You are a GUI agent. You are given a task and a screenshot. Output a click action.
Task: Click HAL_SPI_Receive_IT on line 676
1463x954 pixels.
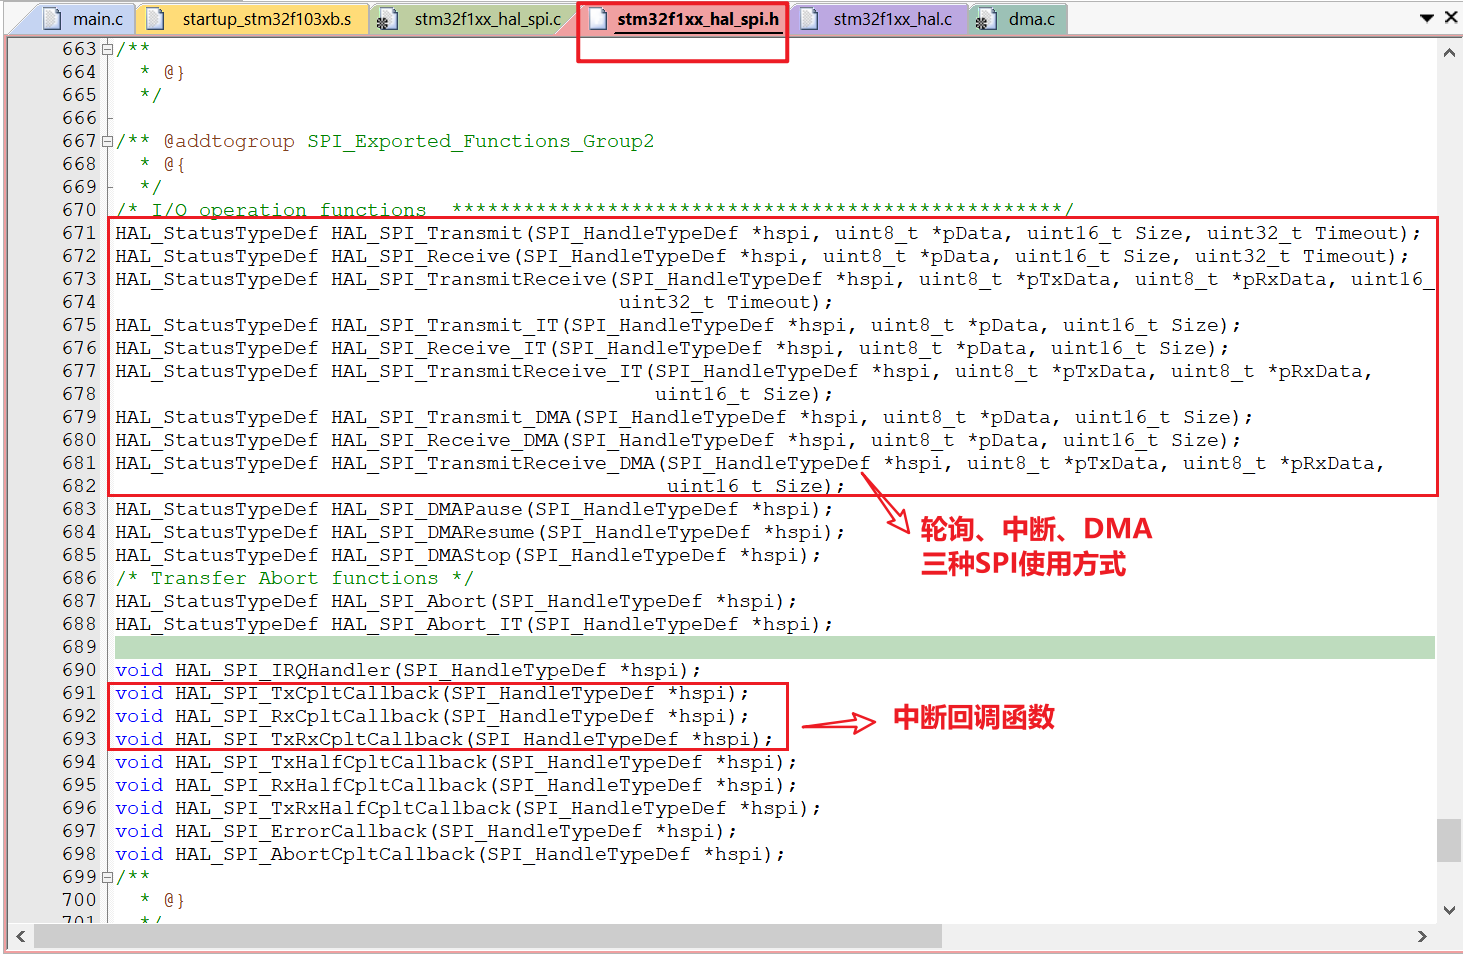(439, 348)
